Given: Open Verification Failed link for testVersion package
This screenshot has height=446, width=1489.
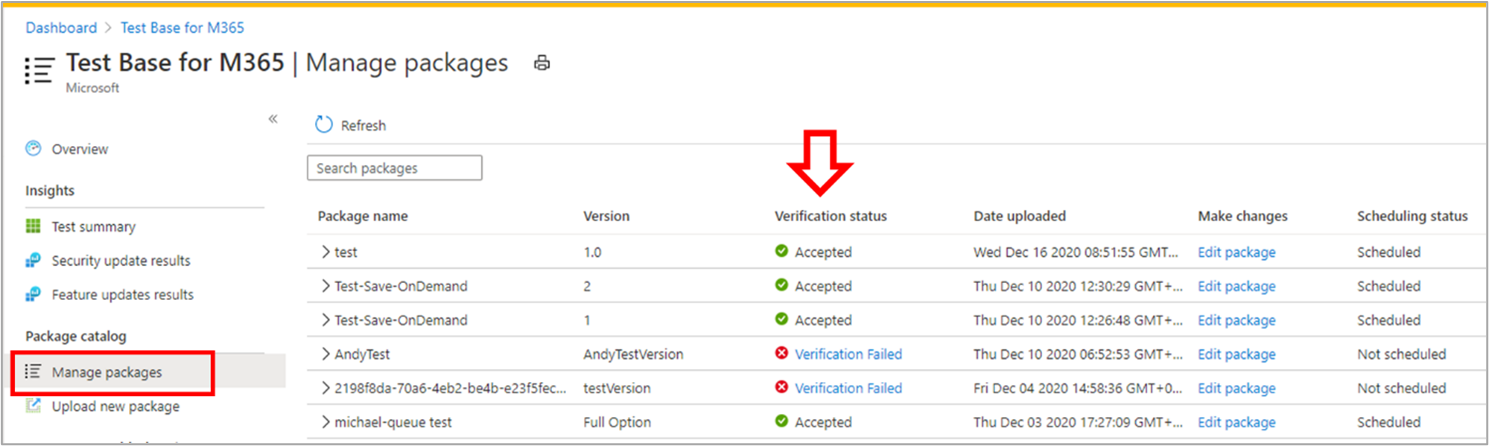Looking at the screenshot, I should (848, 388).
